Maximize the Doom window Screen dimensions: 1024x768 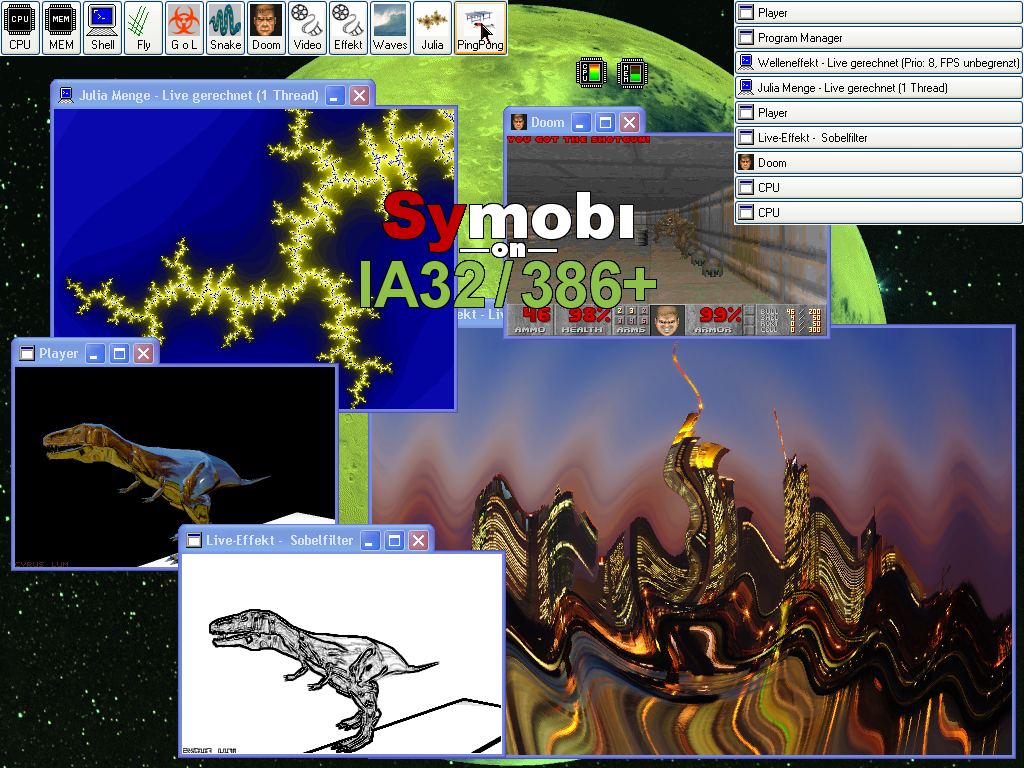click(x=605, y=123)
